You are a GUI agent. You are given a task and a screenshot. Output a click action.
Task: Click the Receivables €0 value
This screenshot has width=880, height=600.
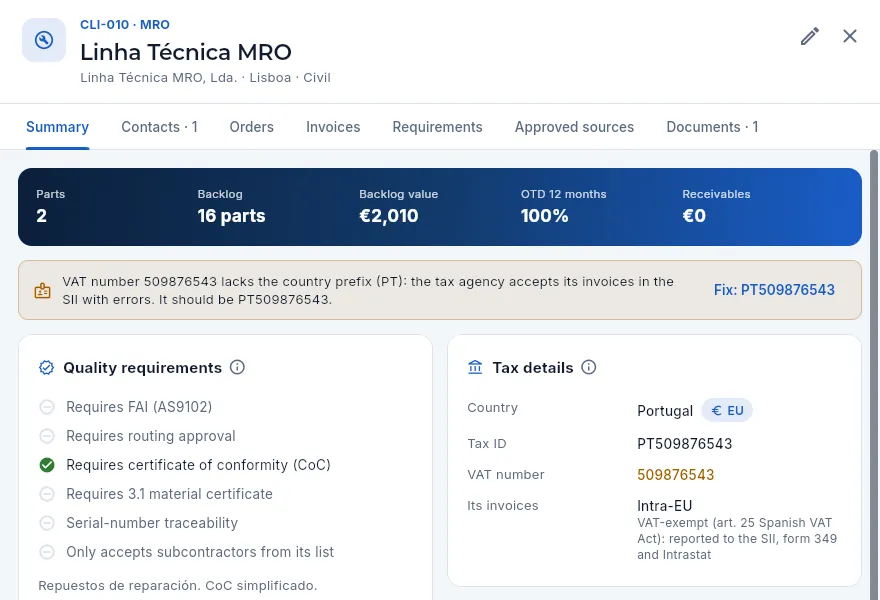point(694,216)
